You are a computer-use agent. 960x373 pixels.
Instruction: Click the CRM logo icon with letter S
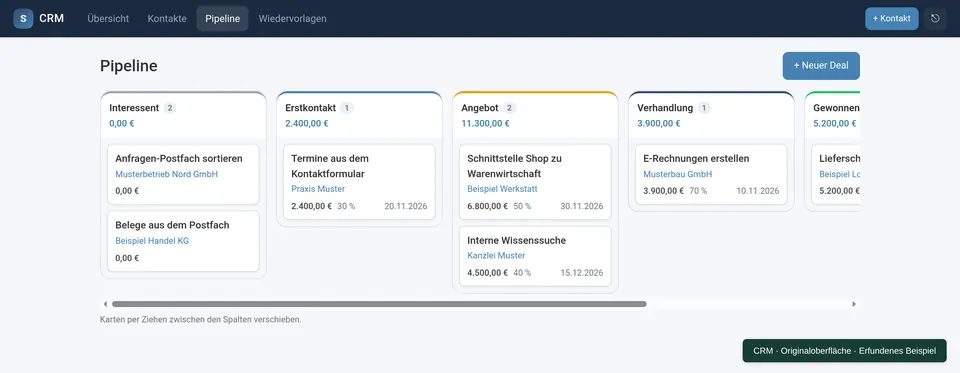[23, 18]
